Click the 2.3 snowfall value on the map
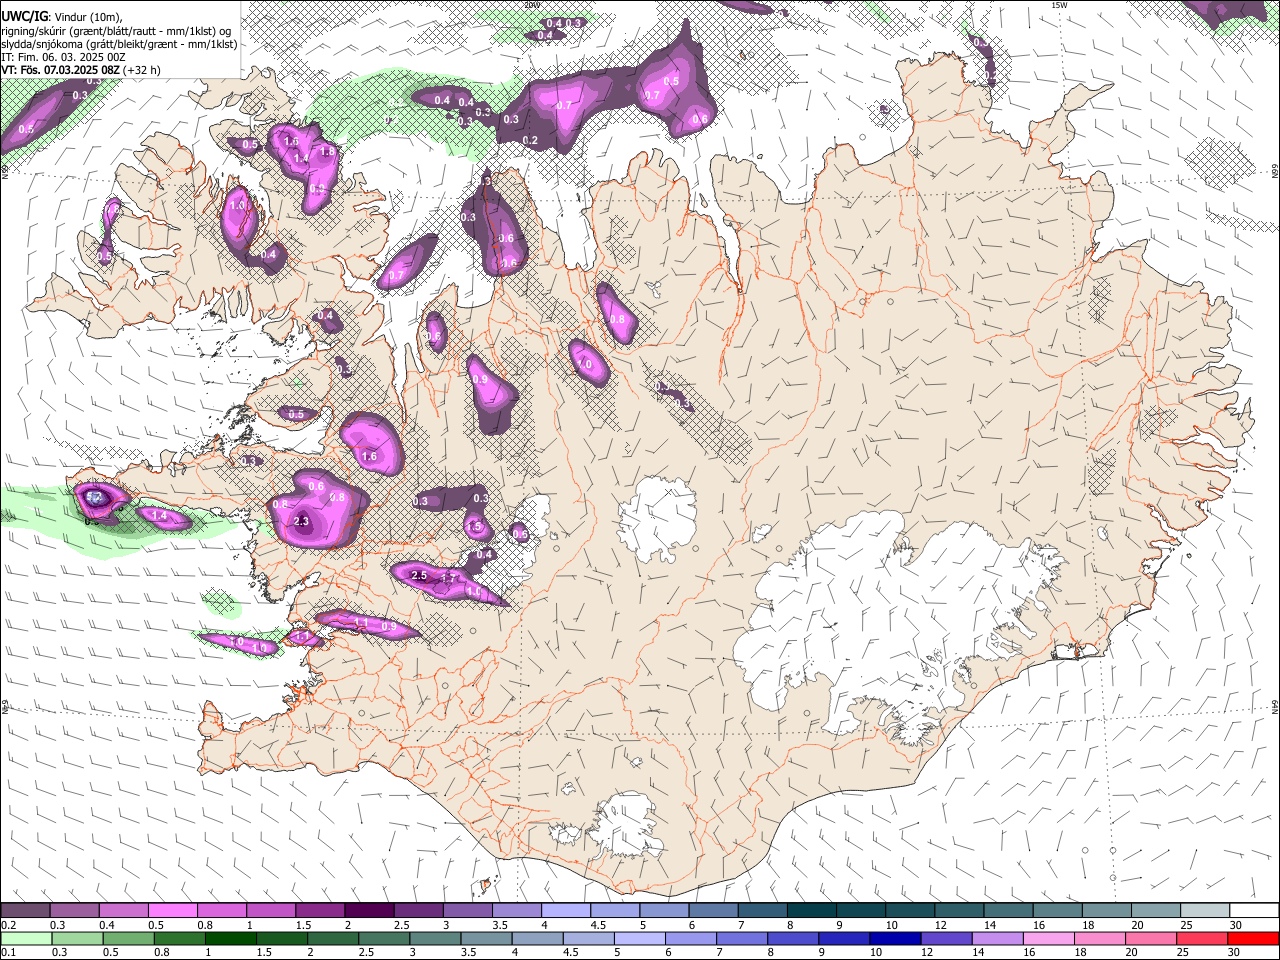 coord(302,521)
